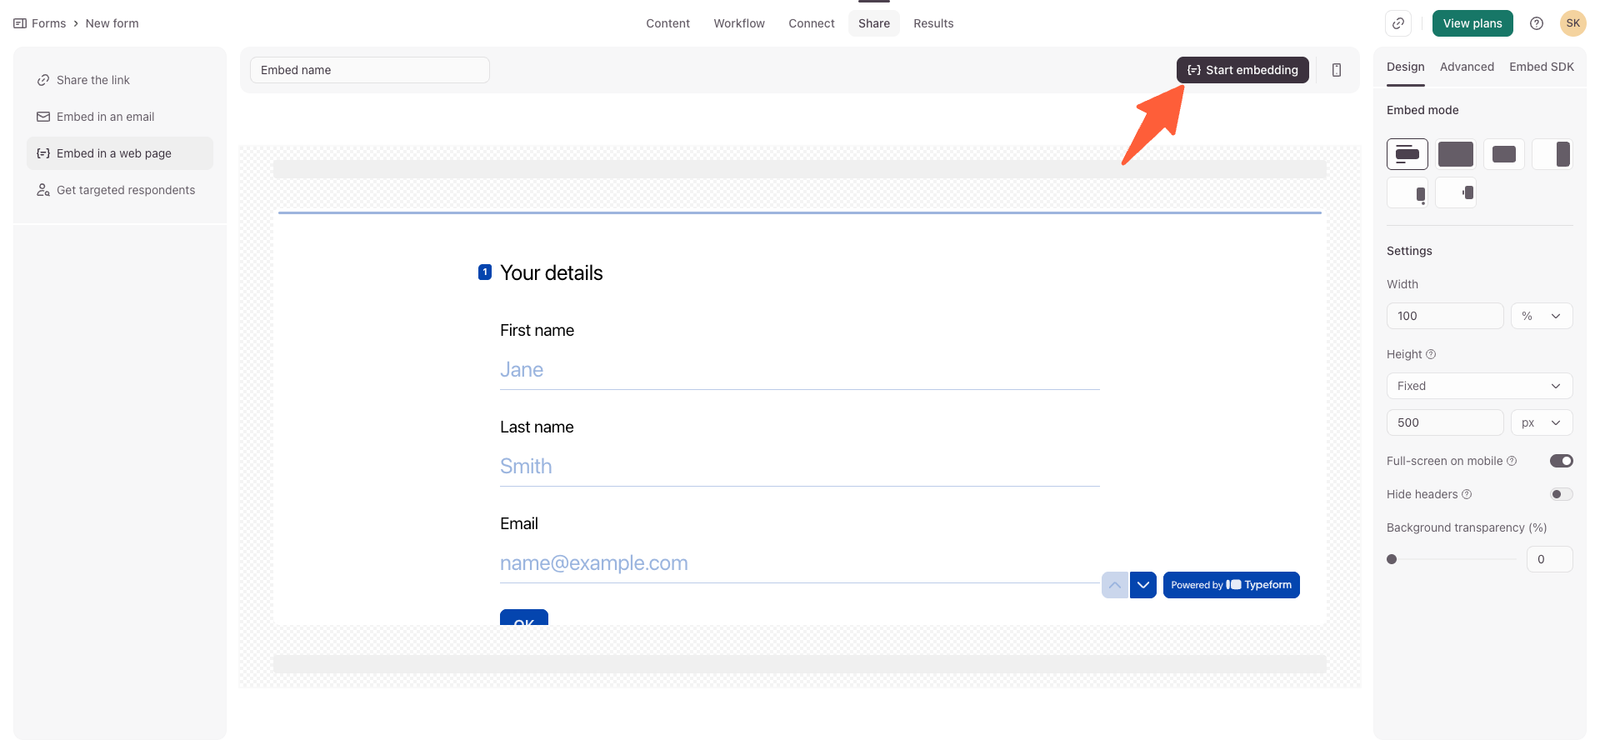Click the Background transparency slider handle
This screenshot has height=755, width=1600.
click(x=1392, y=560)
